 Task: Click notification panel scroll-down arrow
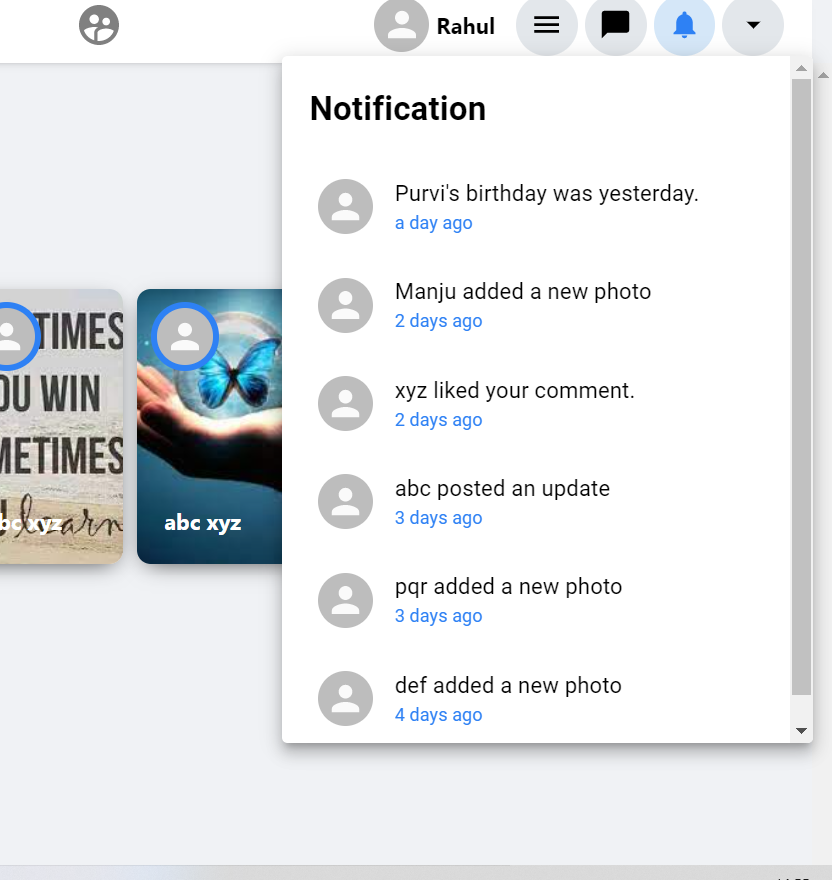tap(801, 731)
